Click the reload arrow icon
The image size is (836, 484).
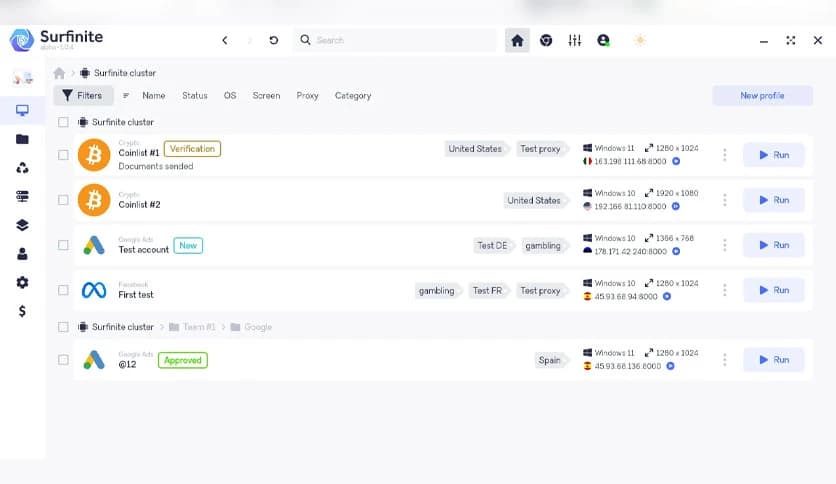click(274, 41)
